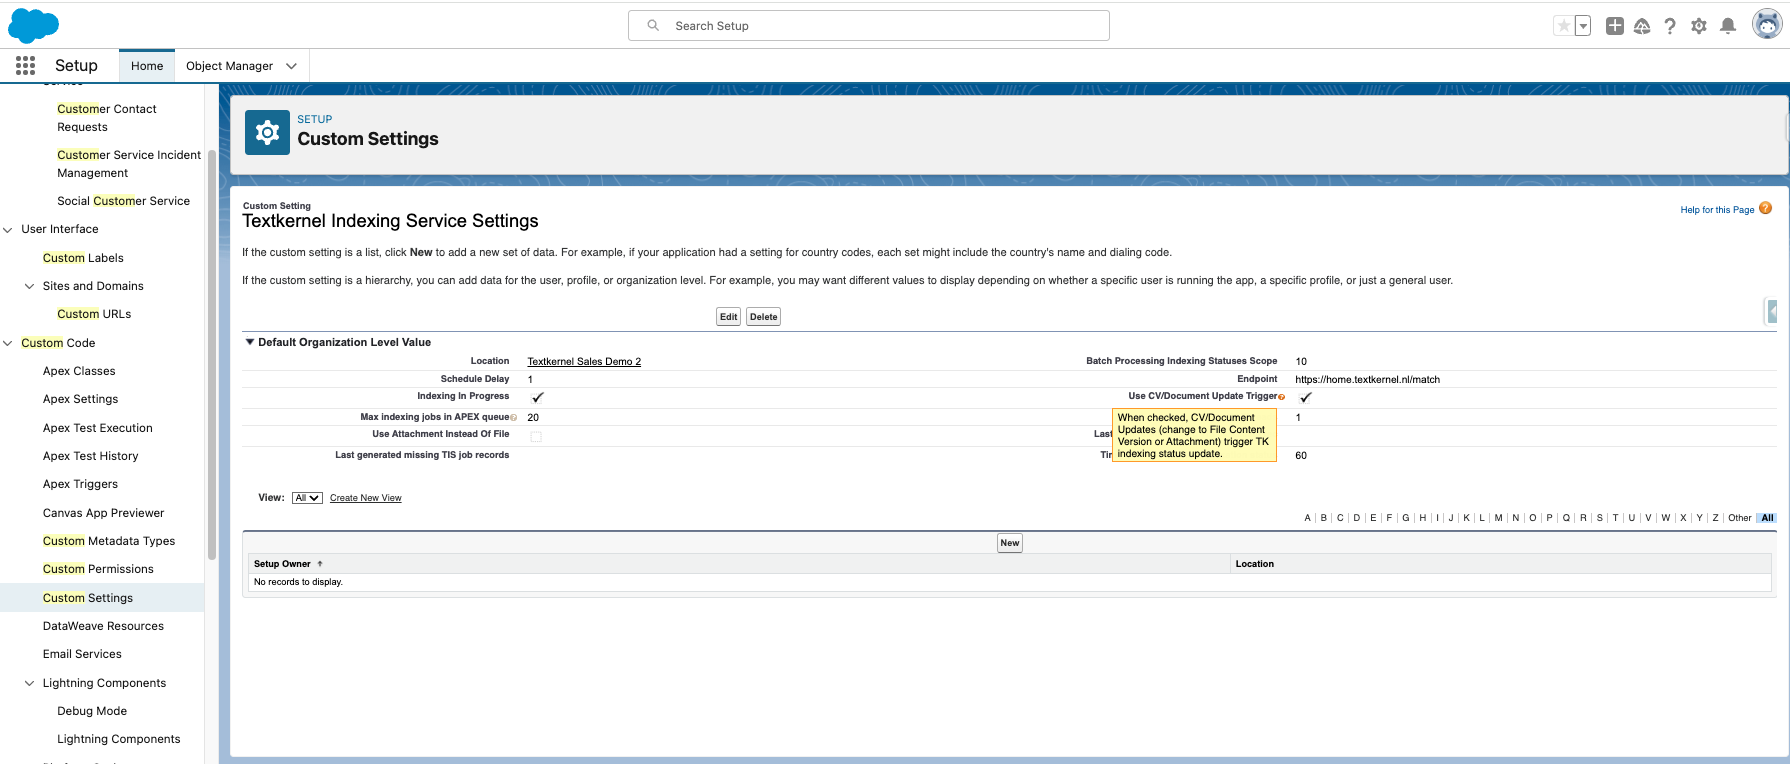Viewport: 1790px width, 764px height.
Task: Open the Trailhead guidance icon
Action: pyautogui.click(x=1642, y=26)
